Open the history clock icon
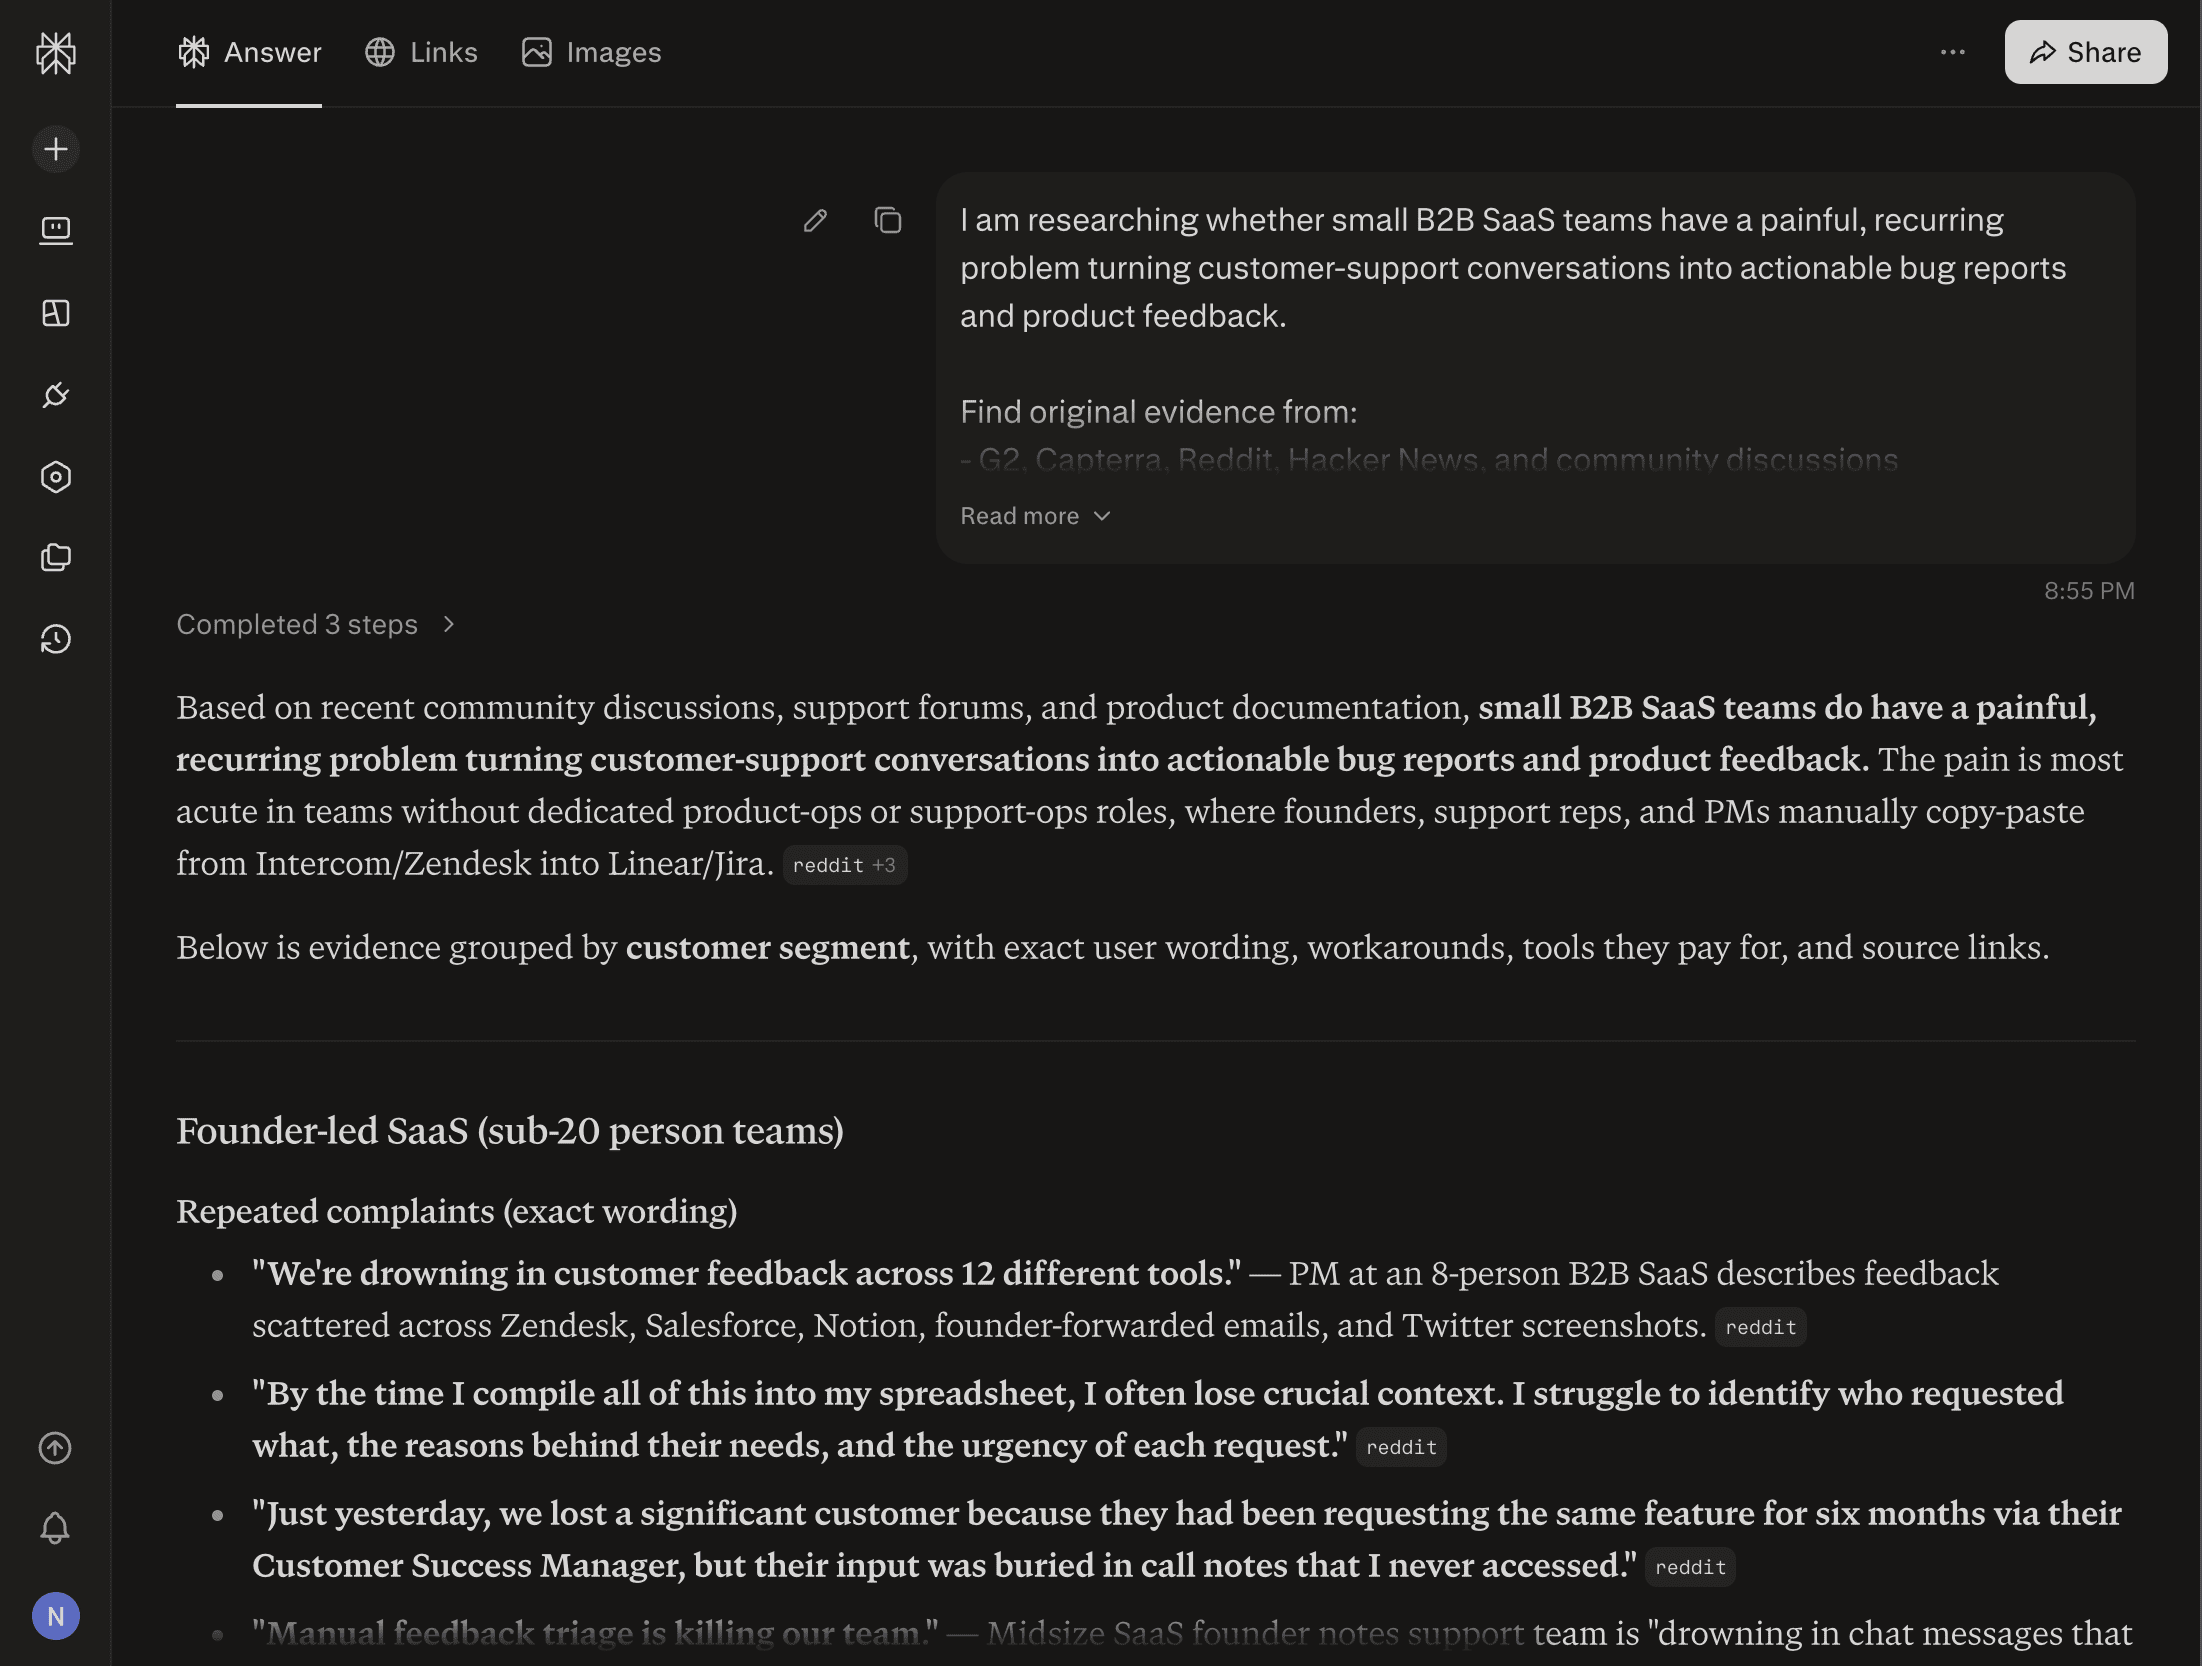This screenshot has height=1666, width=2202. [x=56, y=639]
